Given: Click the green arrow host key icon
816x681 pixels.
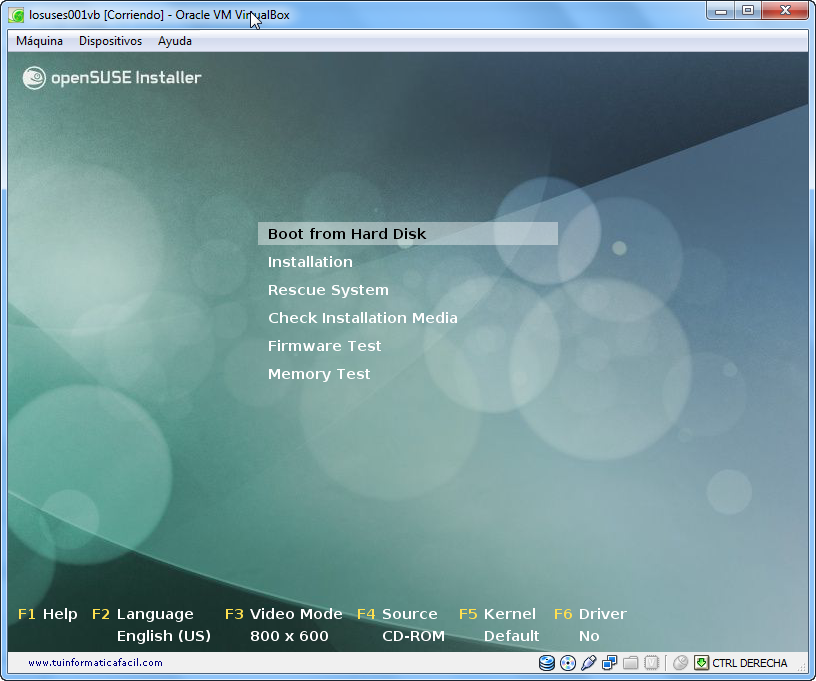Looking at the screenshot, I should tap(702, 663).
